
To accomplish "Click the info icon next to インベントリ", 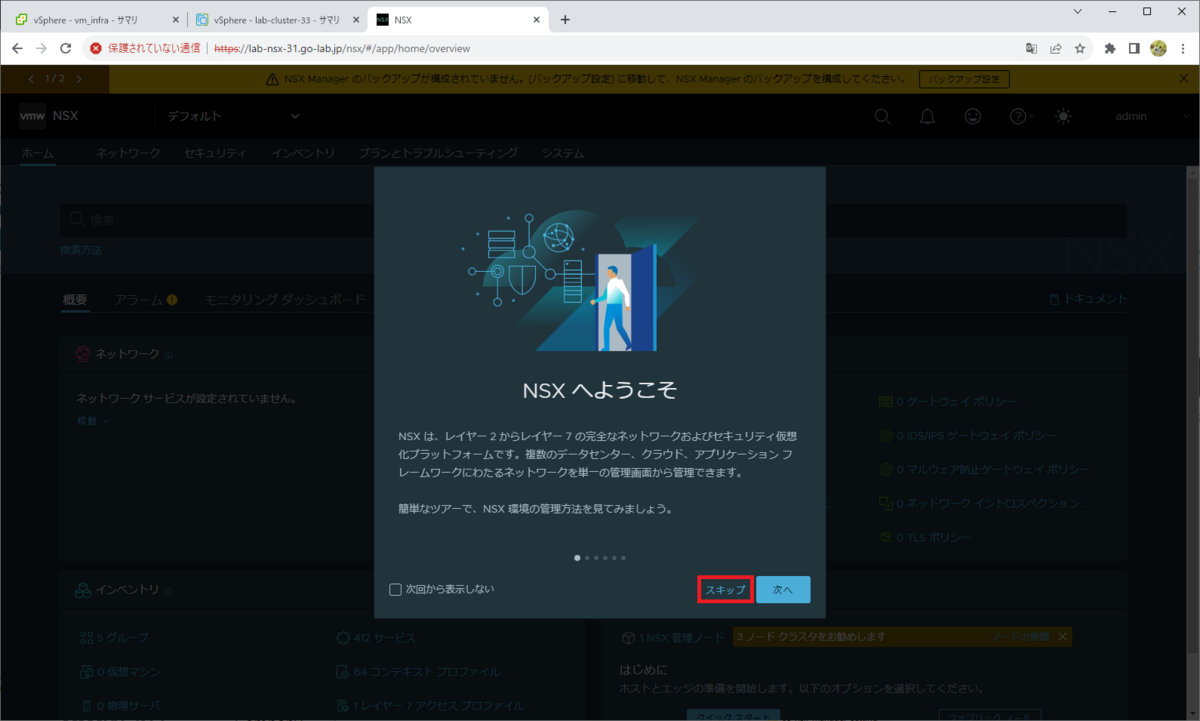I will [x=167, y=590].
